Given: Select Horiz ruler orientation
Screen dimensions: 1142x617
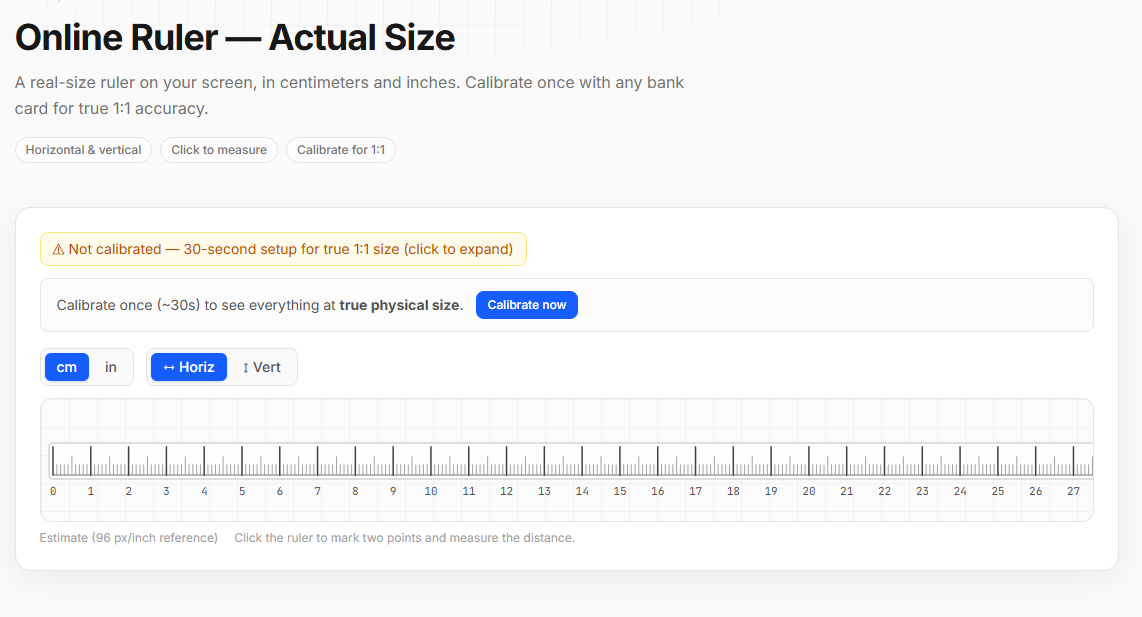Looking at the screenshot, I should click(x=189, y=367).
